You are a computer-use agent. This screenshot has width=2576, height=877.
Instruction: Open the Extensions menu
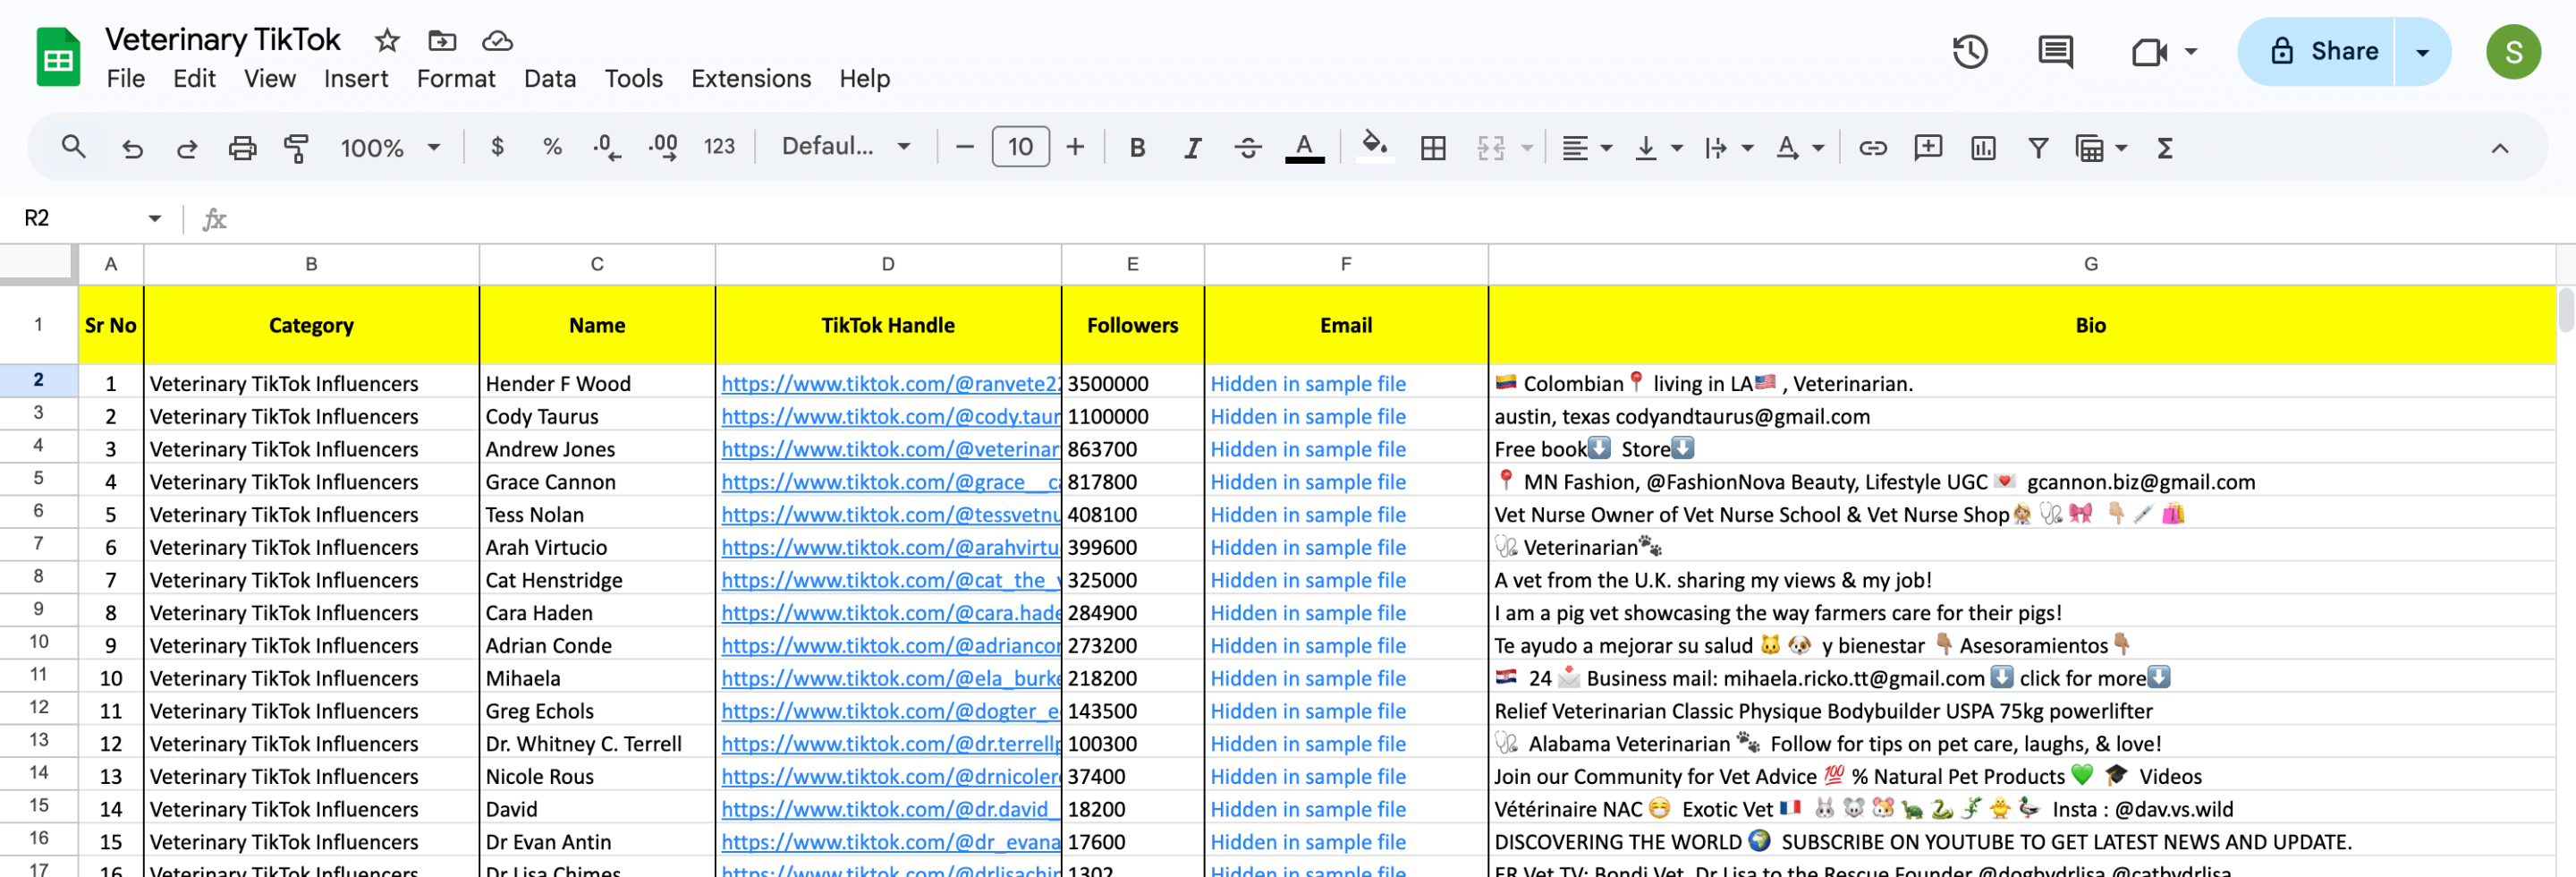point(751,78)
